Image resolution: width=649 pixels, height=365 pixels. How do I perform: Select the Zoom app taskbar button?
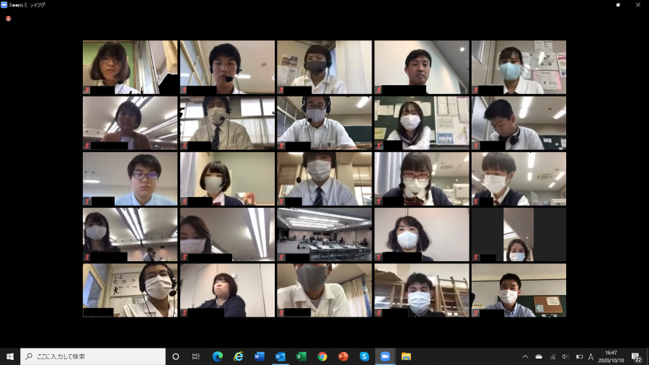[x=385, y=356]
